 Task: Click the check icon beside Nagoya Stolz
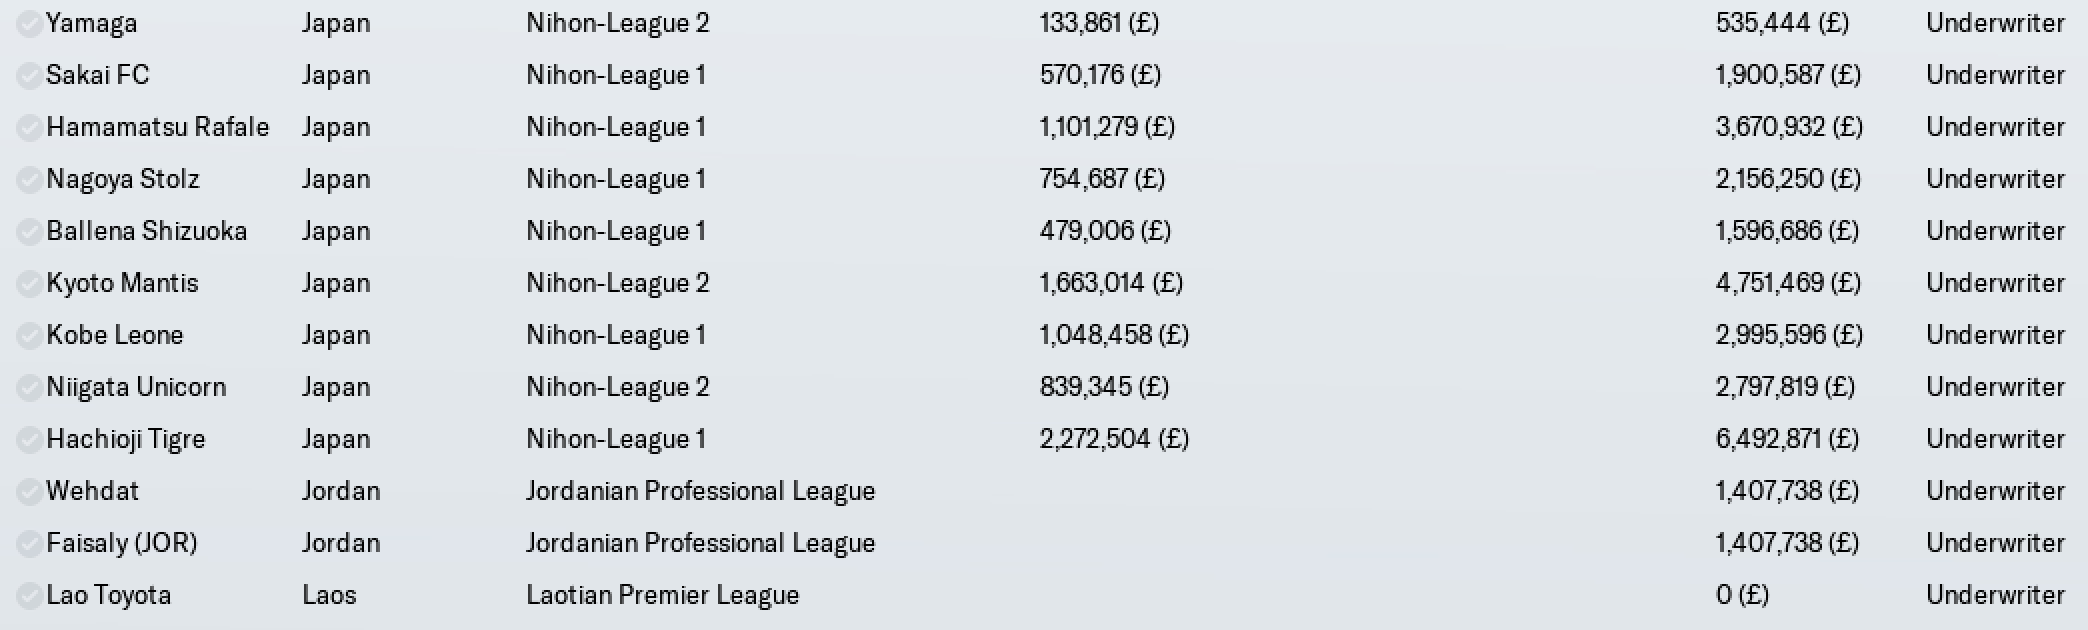[30, 179]
